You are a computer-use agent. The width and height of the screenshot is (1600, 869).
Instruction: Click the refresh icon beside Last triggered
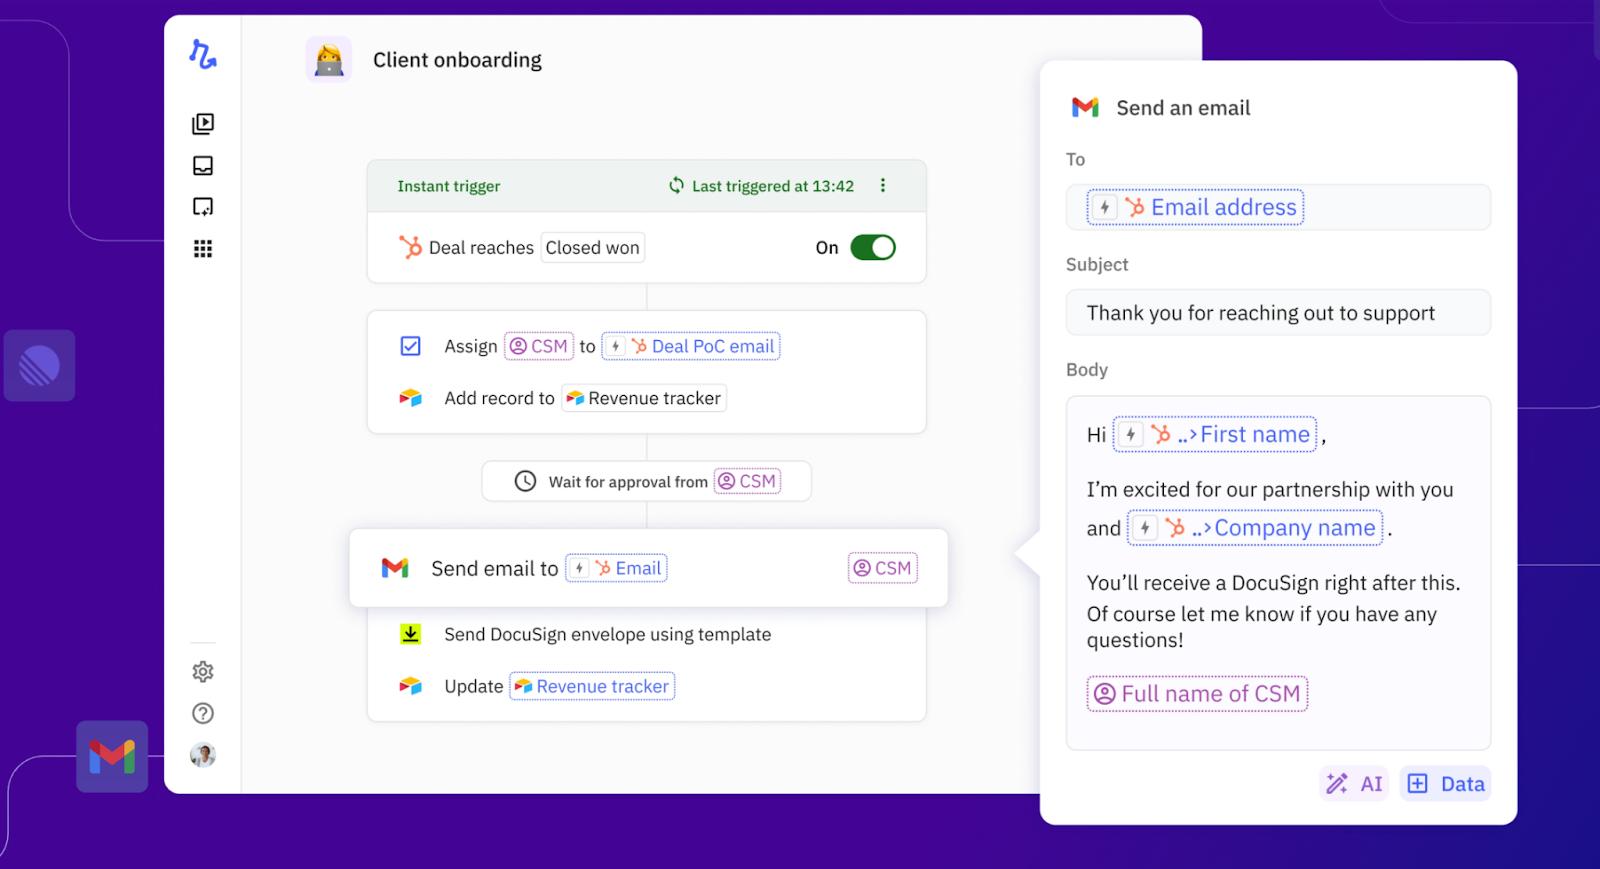point(677,186)
